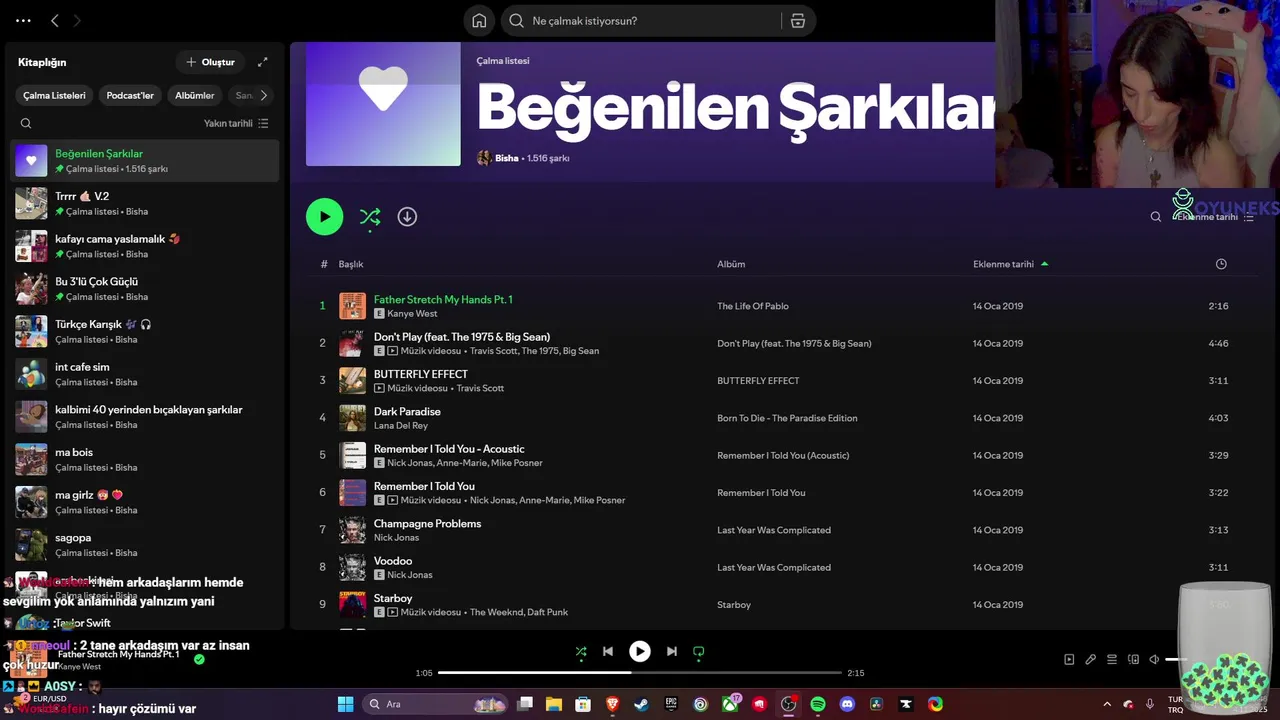1280x720 pixels.
Task: Select the Podcast'ler filter chip
Action: pos(130,96)
